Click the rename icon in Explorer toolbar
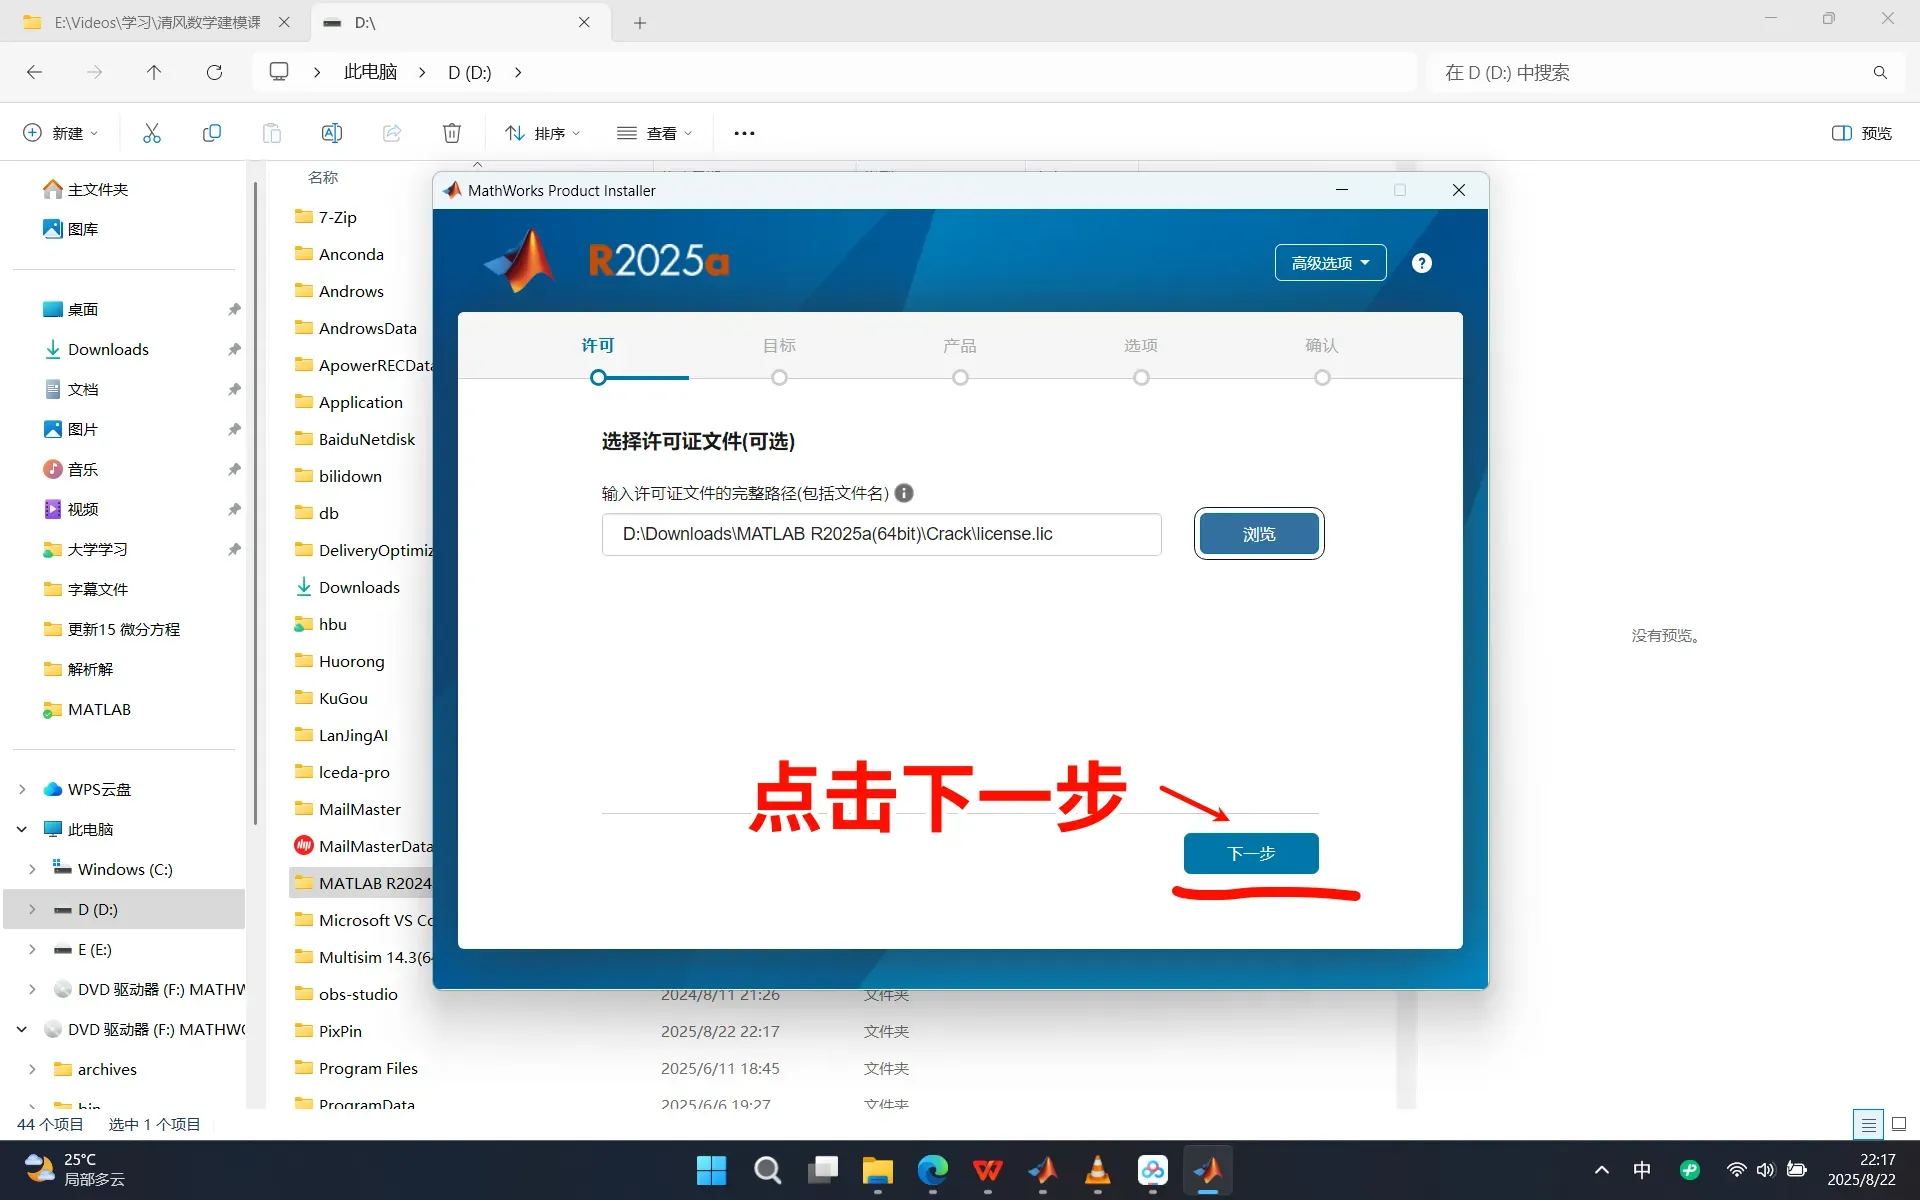 pos(331,133)
